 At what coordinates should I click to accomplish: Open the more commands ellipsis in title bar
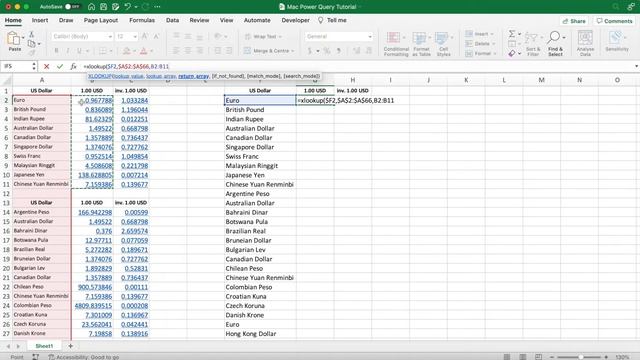point(158,7)
